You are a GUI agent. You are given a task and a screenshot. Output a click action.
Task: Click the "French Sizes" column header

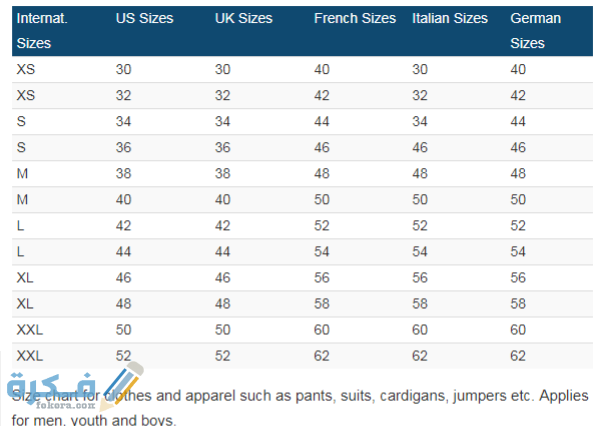click(354, 19)
